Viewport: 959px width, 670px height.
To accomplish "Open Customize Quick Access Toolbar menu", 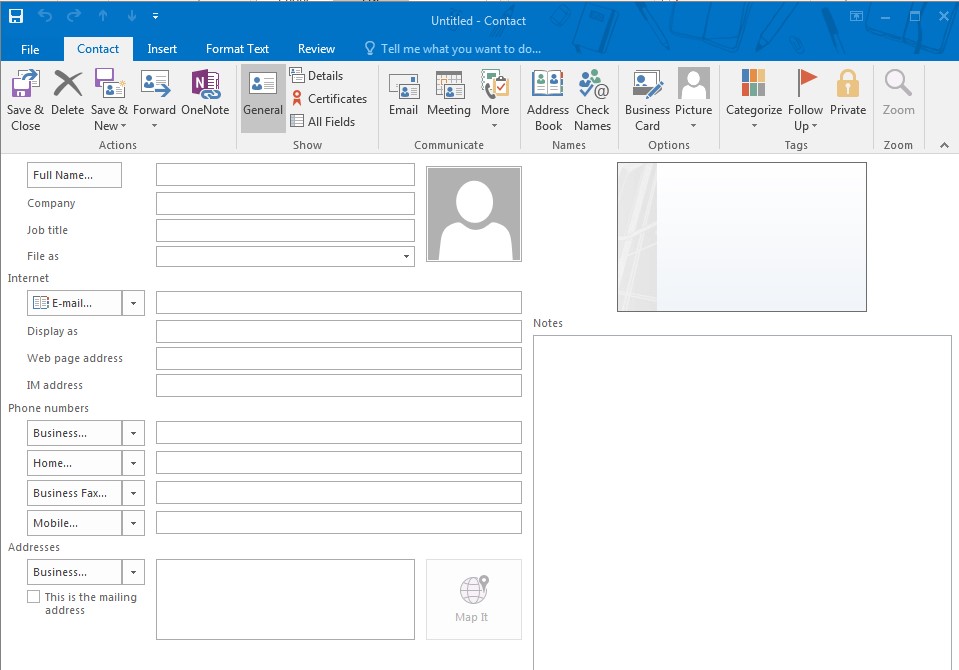I will tap(155, 17).
